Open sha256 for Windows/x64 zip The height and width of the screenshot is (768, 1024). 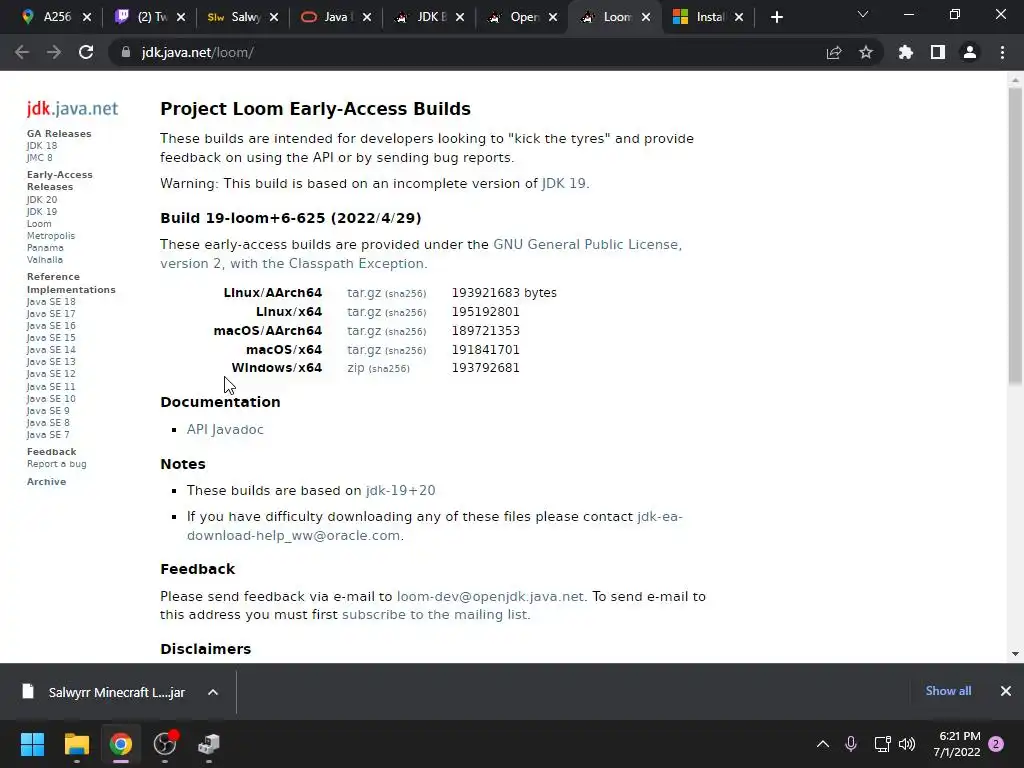389,369
